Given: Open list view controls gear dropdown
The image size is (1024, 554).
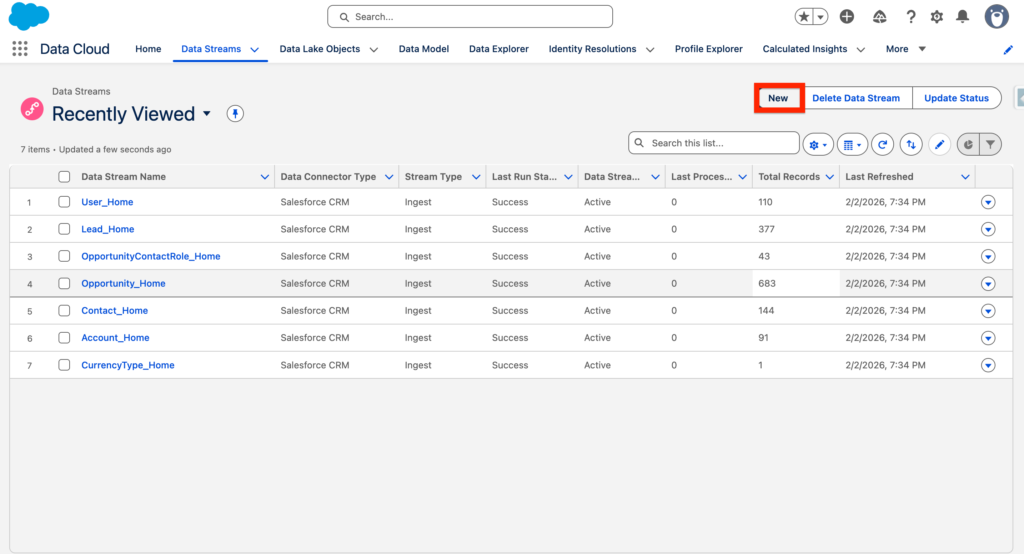Looking at the screenshot, I should (x=817, y=144).
